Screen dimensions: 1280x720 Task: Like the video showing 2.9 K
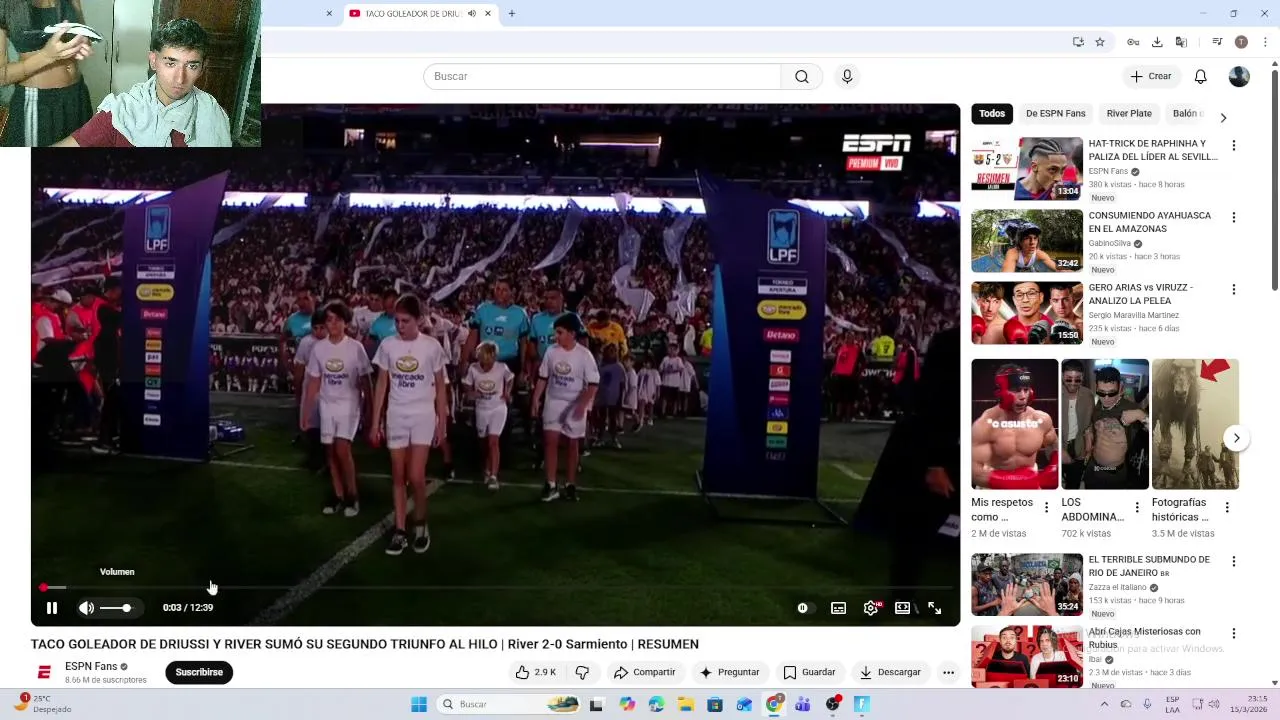535,672
